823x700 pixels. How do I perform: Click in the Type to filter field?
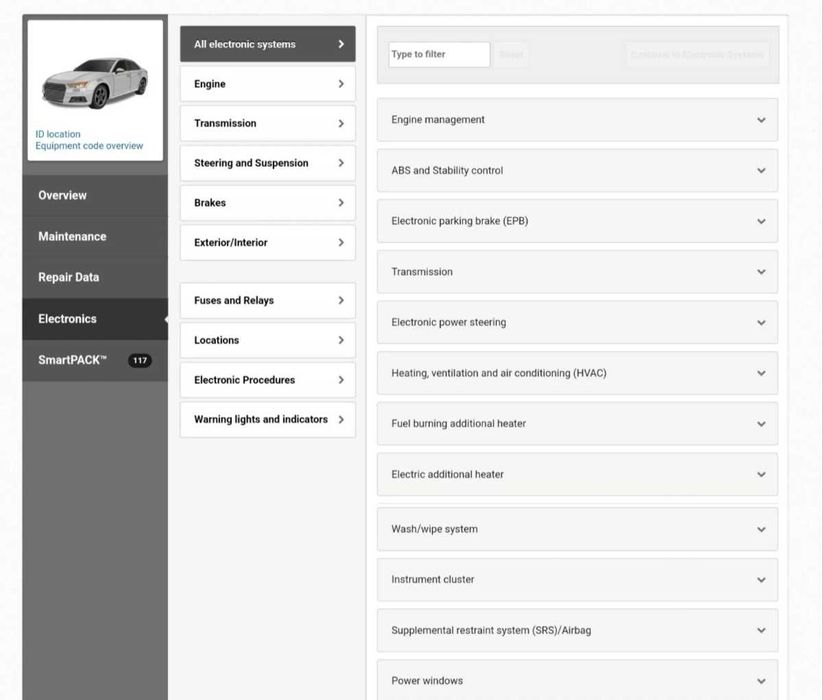click(439, 55)
